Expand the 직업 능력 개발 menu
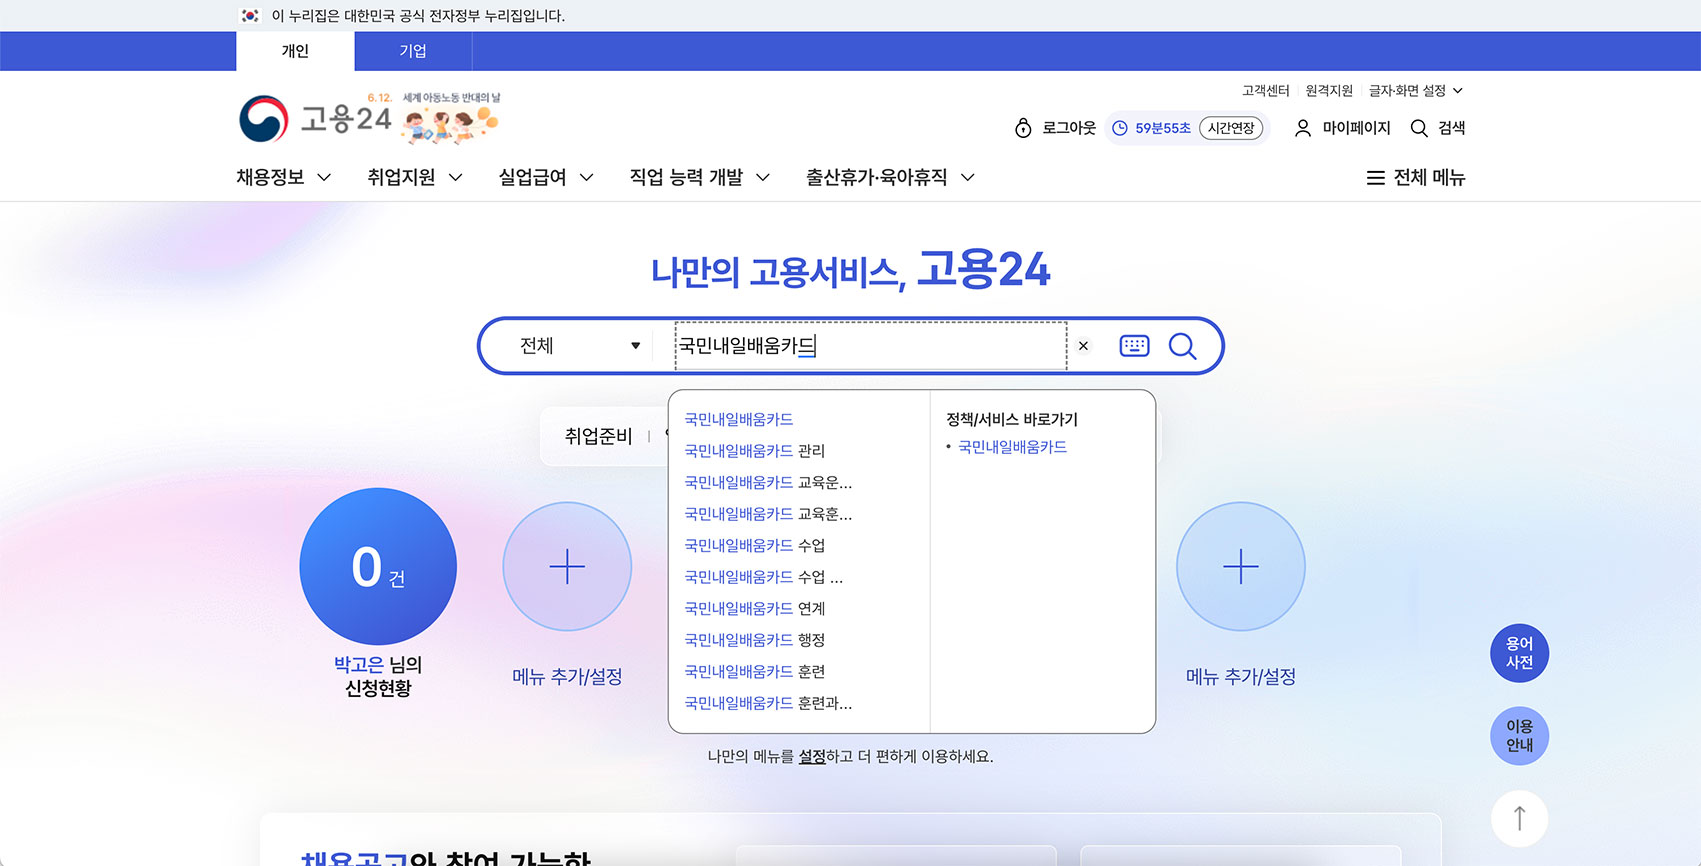 [x=699, y=177]
